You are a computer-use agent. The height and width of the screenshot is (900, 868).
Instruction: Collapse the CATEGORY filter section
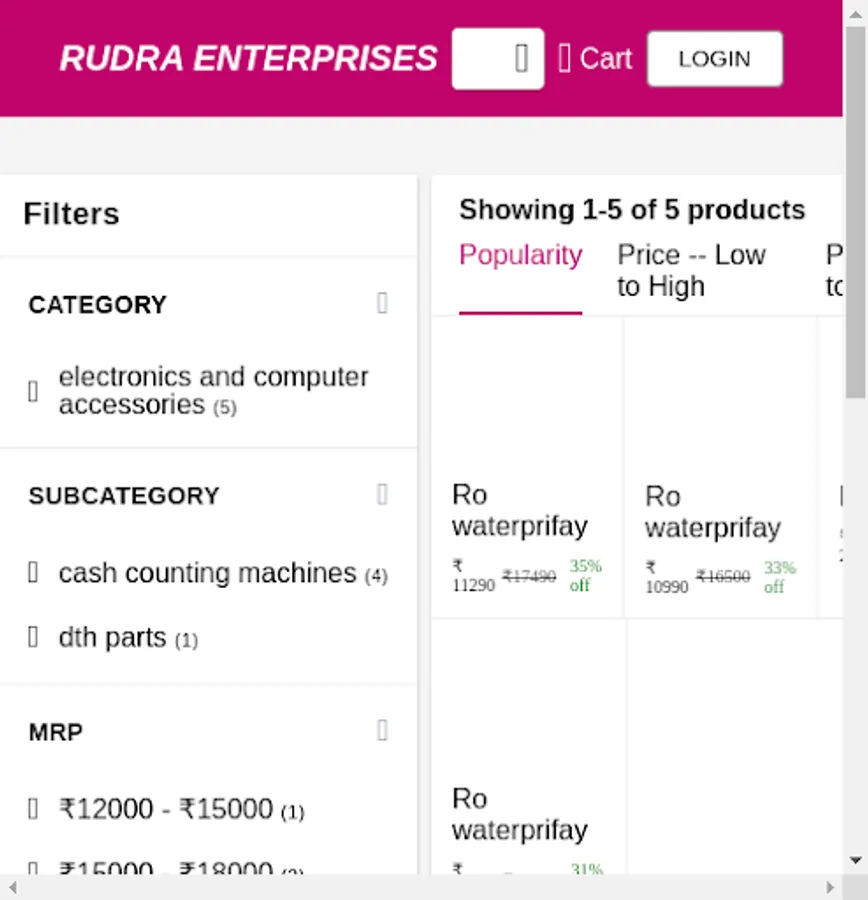382,303
